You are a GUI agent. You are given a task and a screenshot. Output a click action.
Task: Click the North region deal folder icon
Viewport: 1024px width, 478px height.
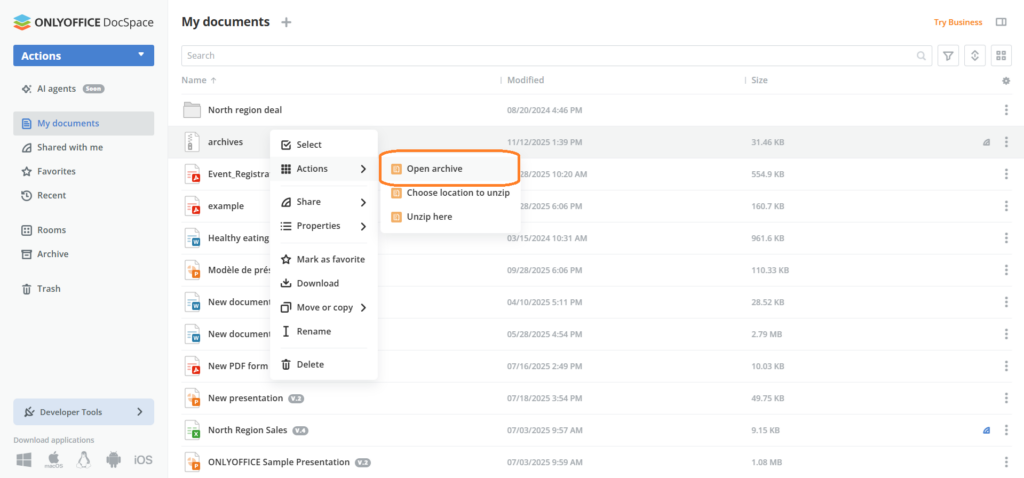coord(192,110)
